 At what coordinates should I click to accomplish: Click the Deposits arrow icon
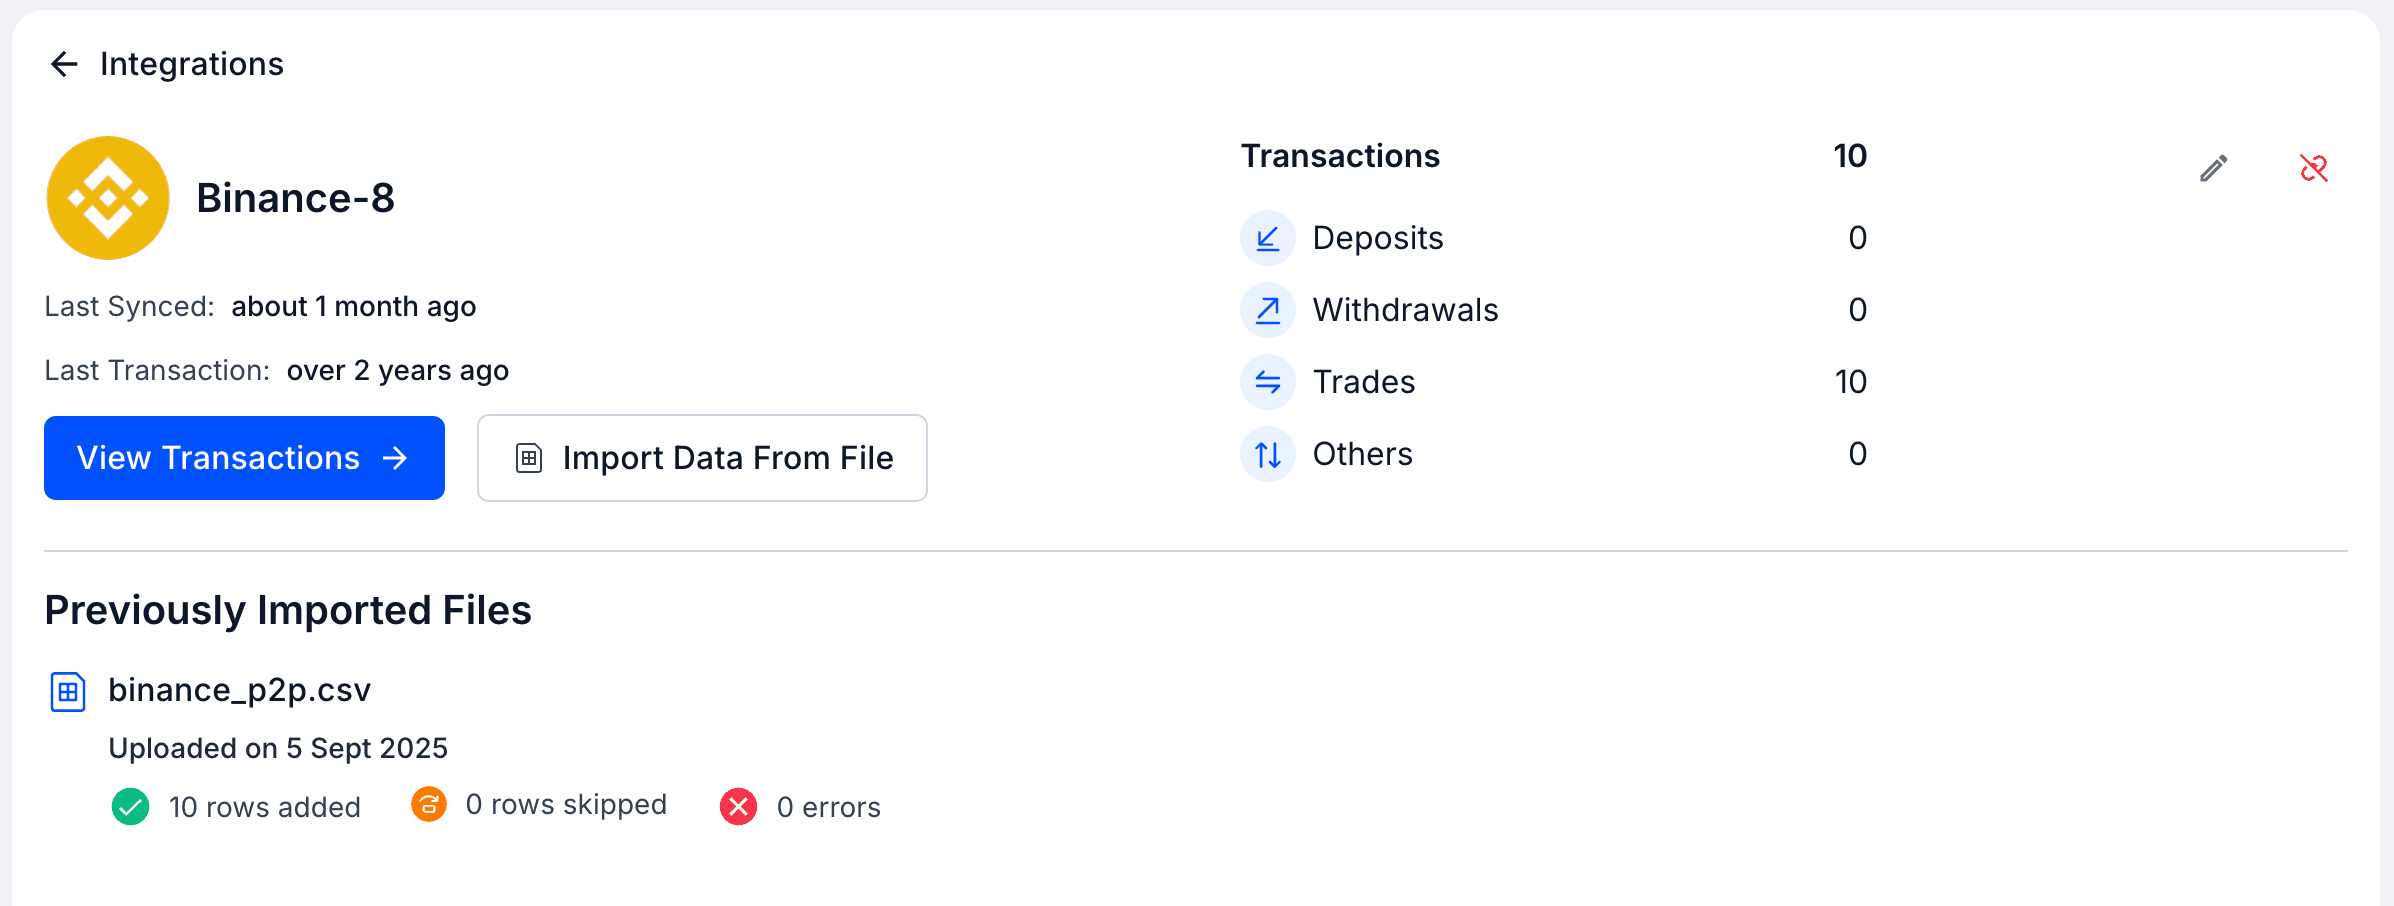[x=1266, y=238]
